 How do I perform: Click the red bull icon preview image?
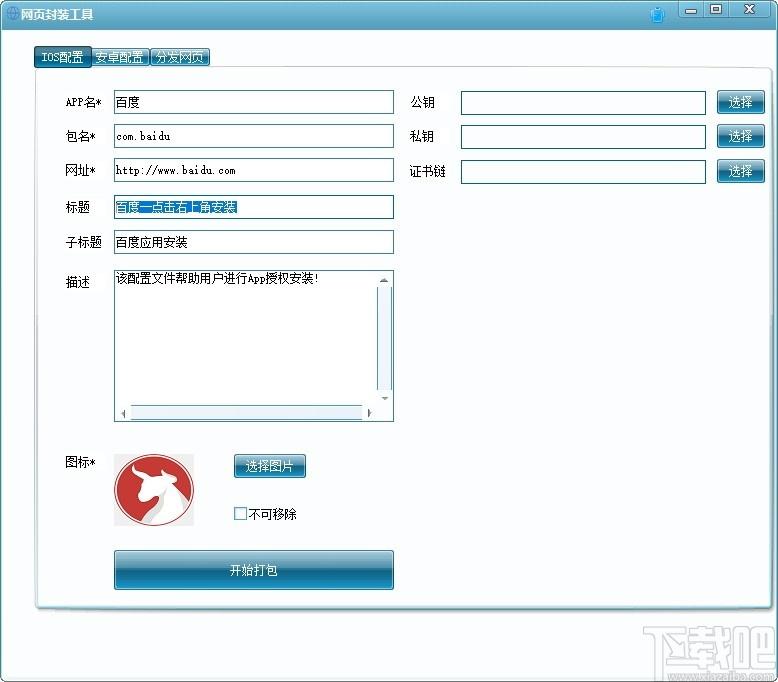154,490
